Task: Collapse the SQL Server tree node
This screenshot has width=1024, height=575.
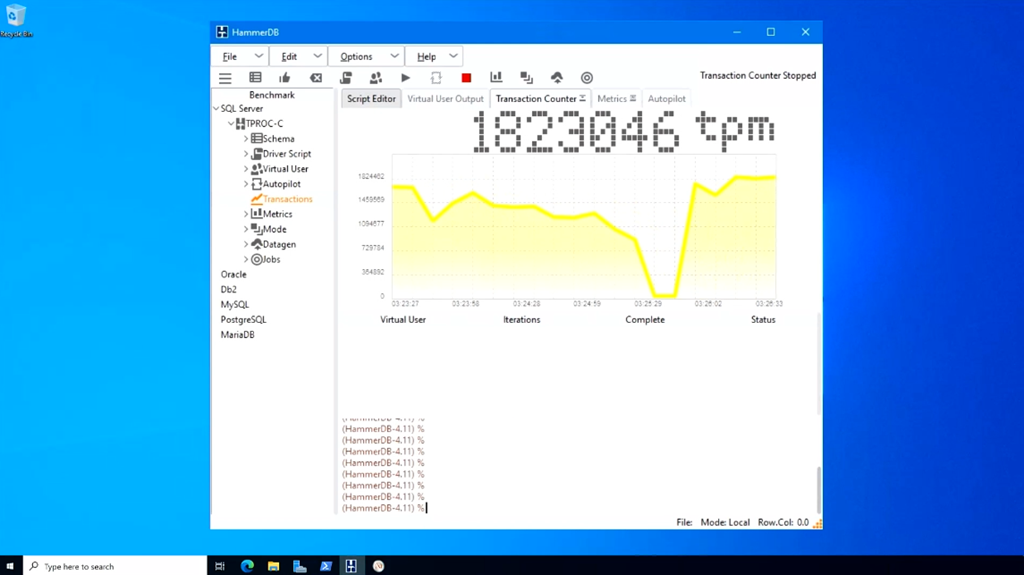Action: (x=216, y=109)
